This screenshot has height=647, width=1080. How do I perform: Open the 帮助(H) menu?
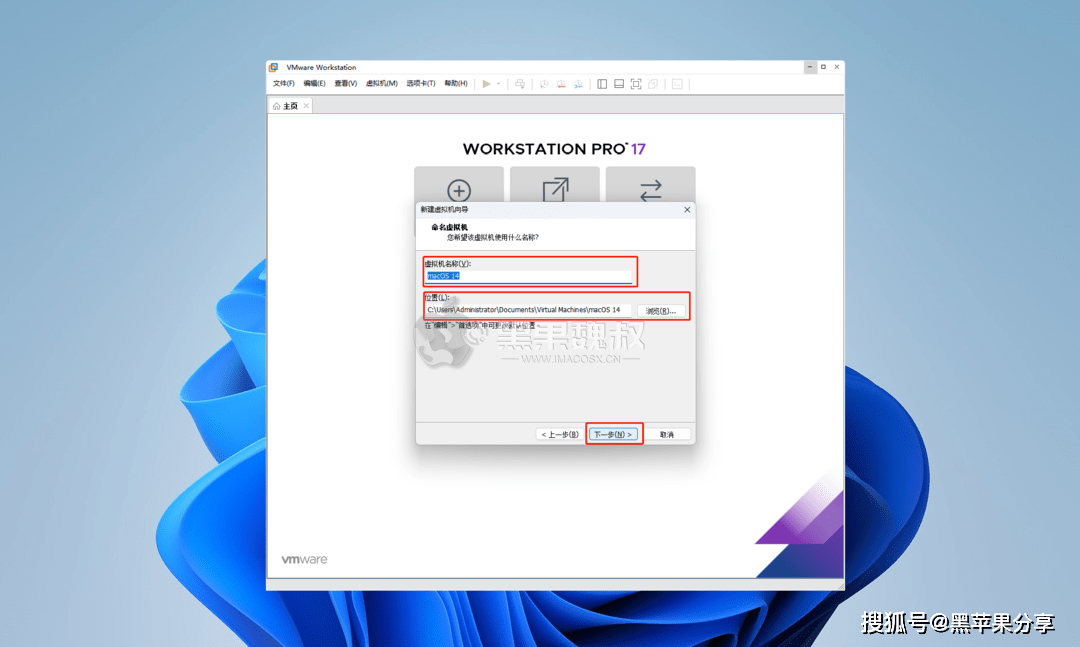tap(456, 83)
